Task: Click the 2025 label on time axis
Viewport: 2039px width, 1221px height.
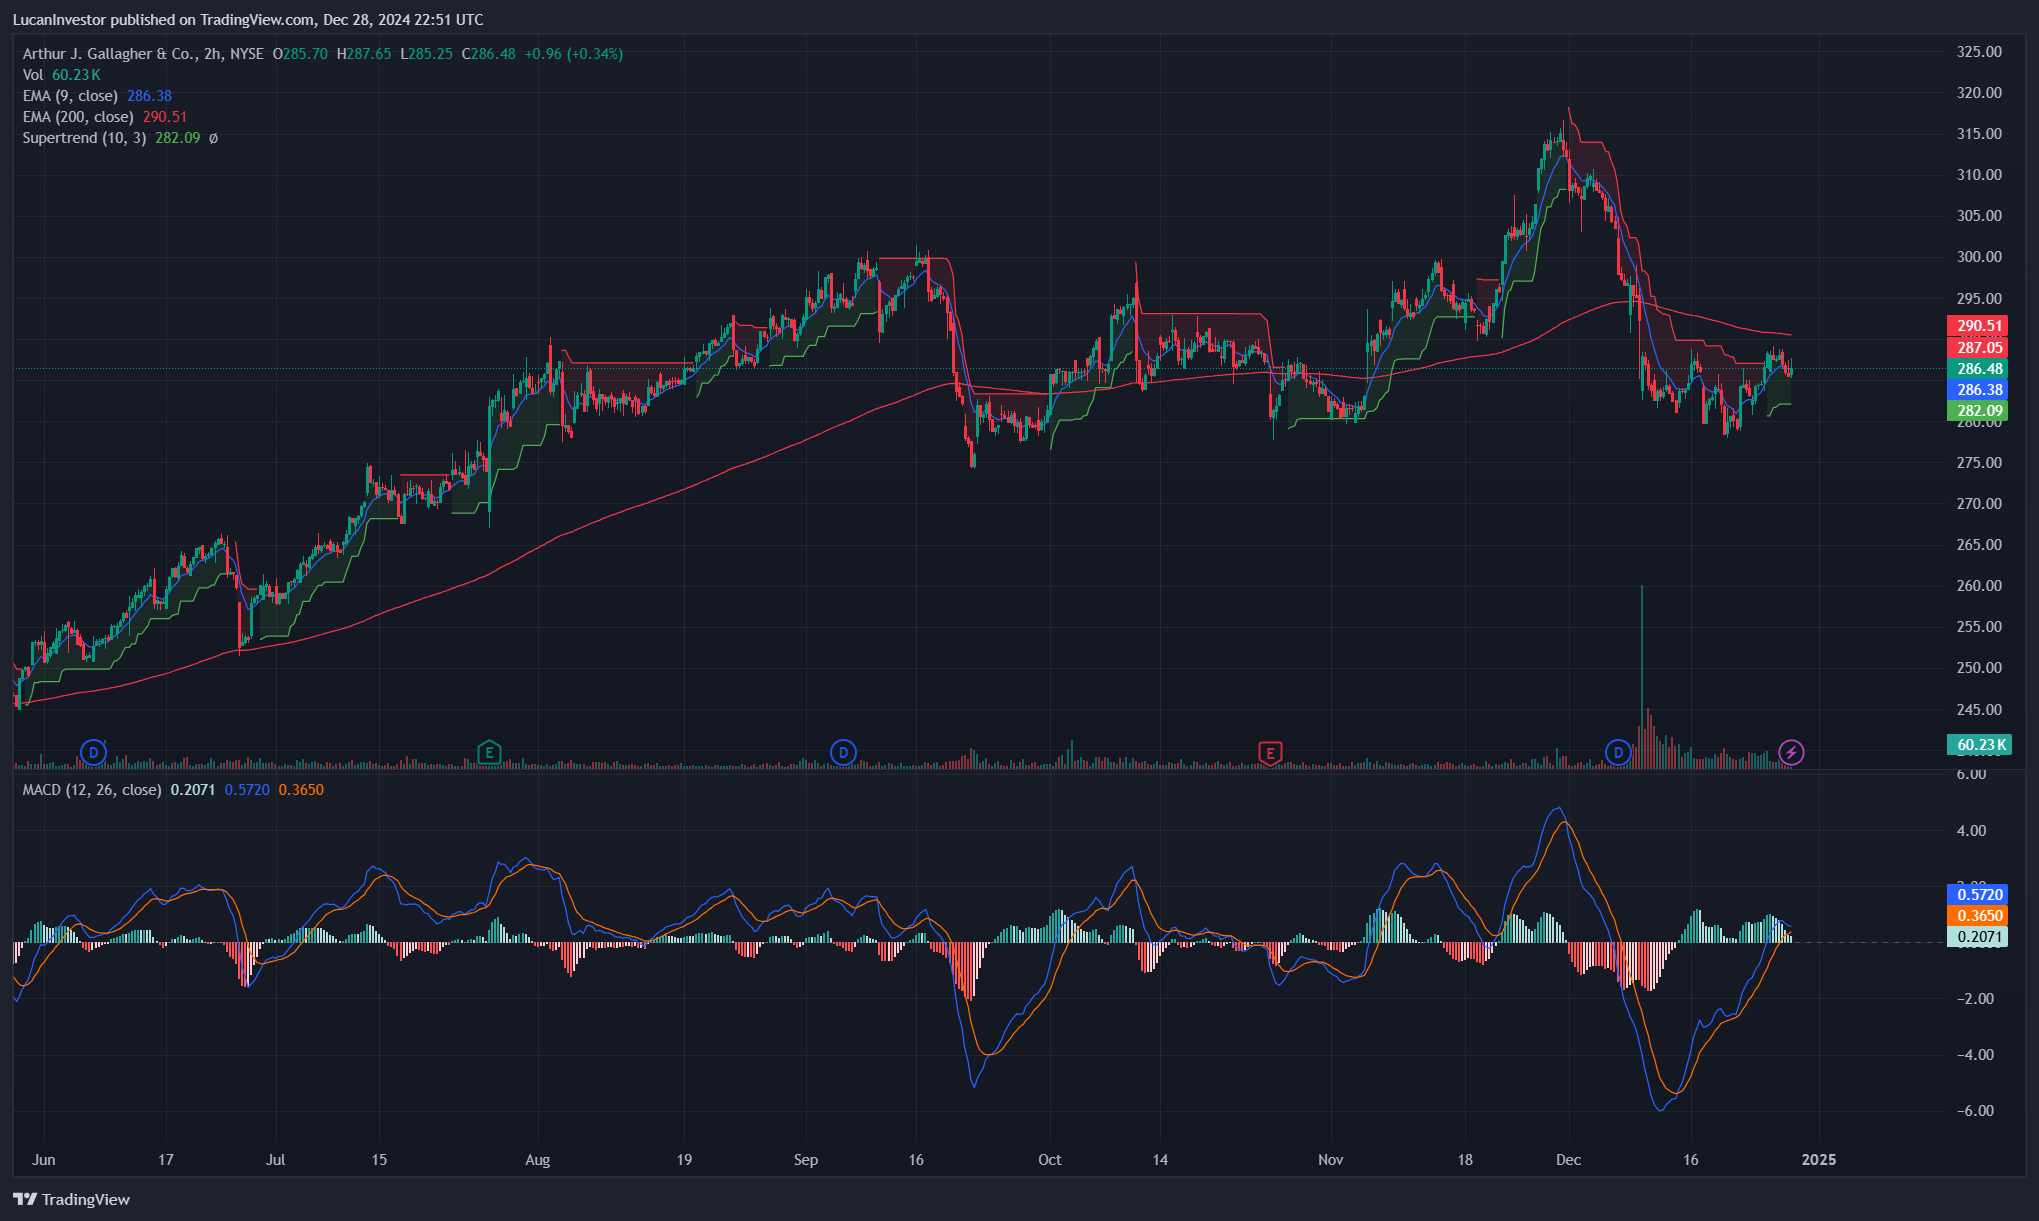Action: [1819, 1160]
